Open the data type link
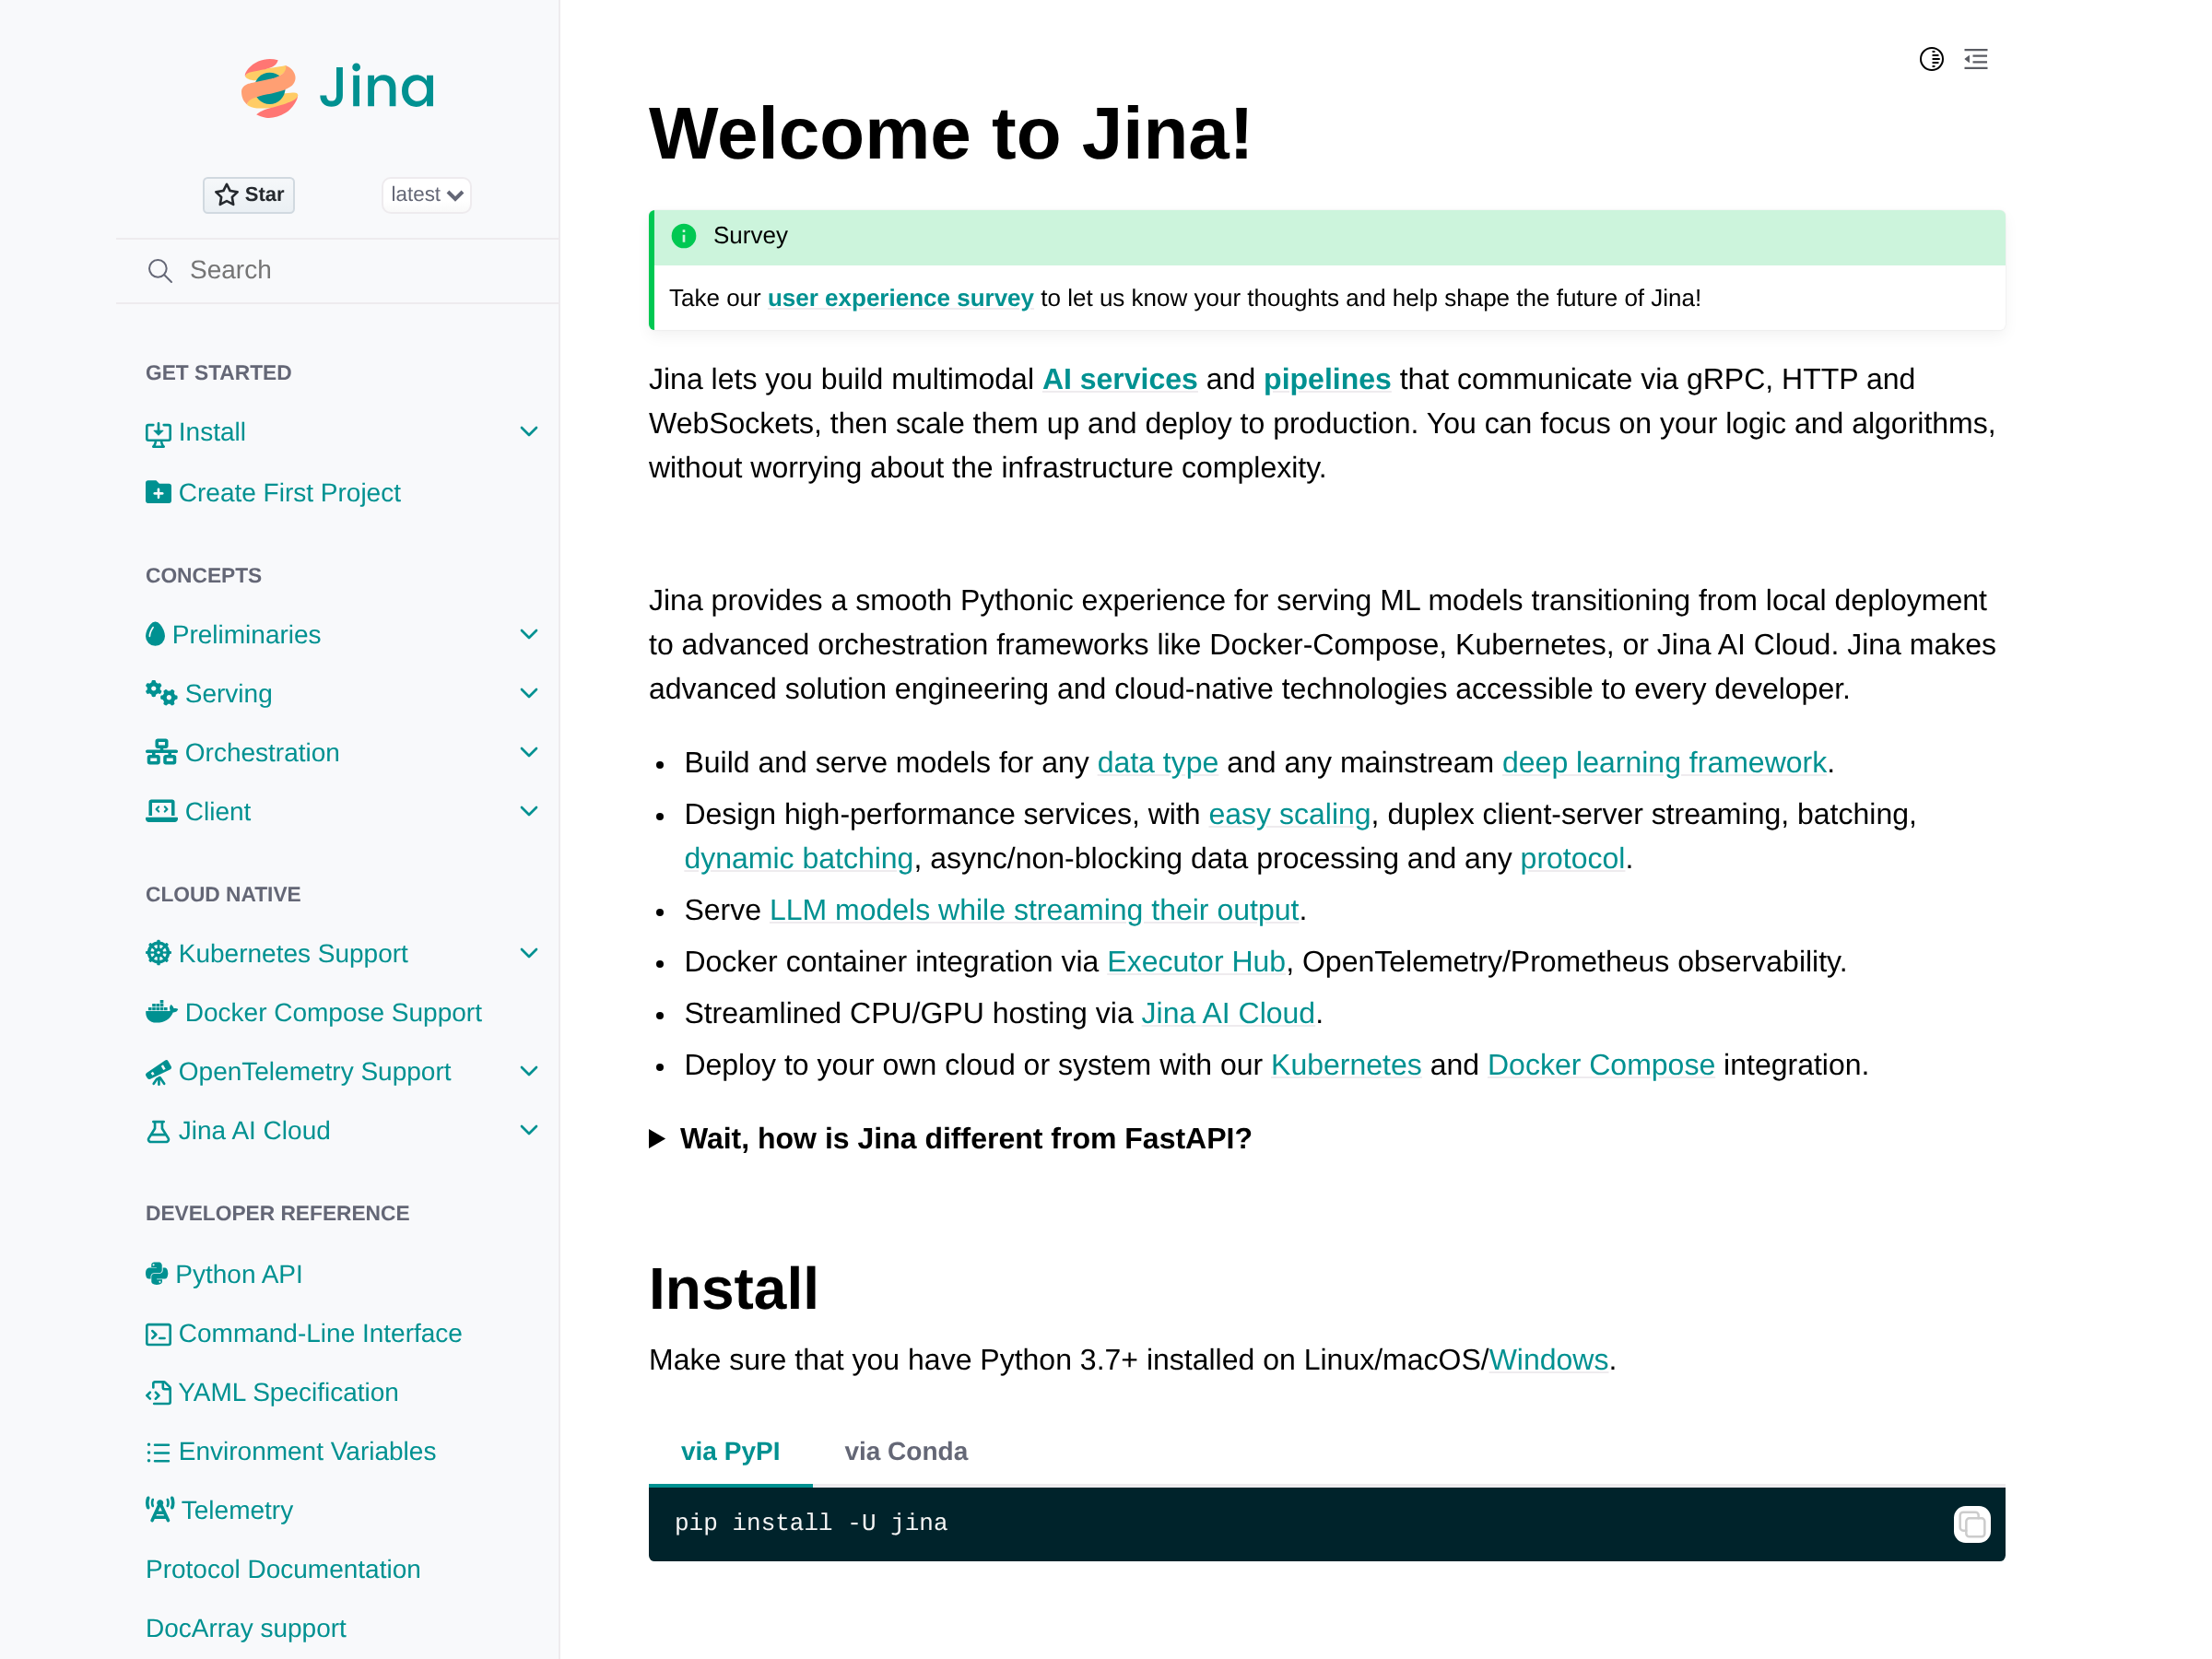 [x=1157, y=763]
